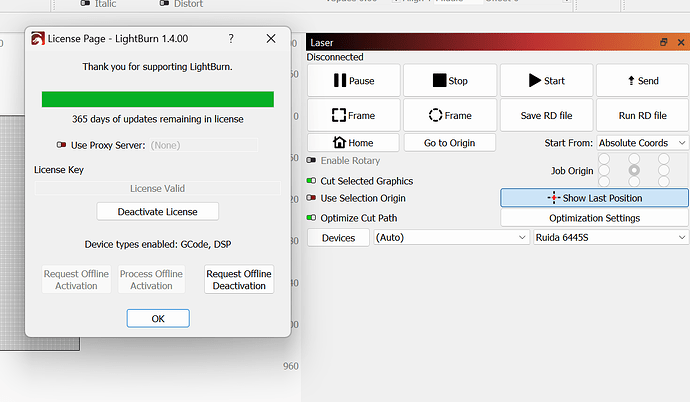
Task: Open the Ruida 6445S device dropdown
Action: click(x=611, y=238)
